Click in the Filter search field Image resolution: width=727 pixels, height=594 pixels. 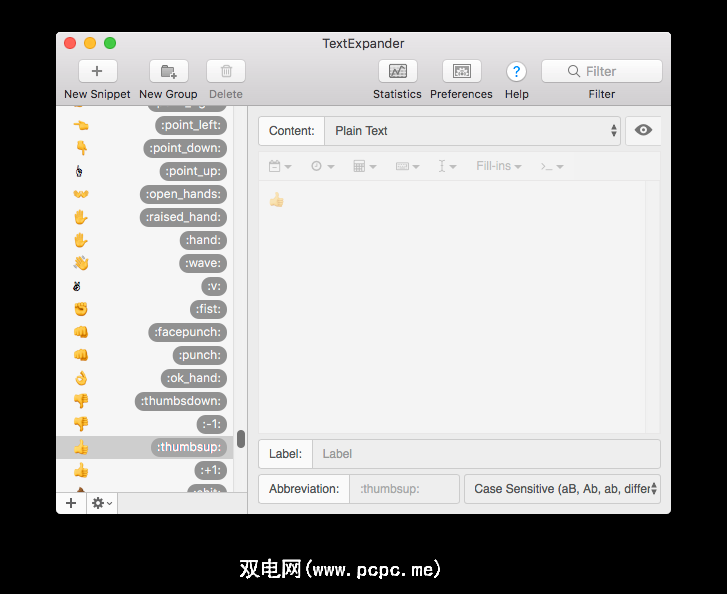pos(601,71)
